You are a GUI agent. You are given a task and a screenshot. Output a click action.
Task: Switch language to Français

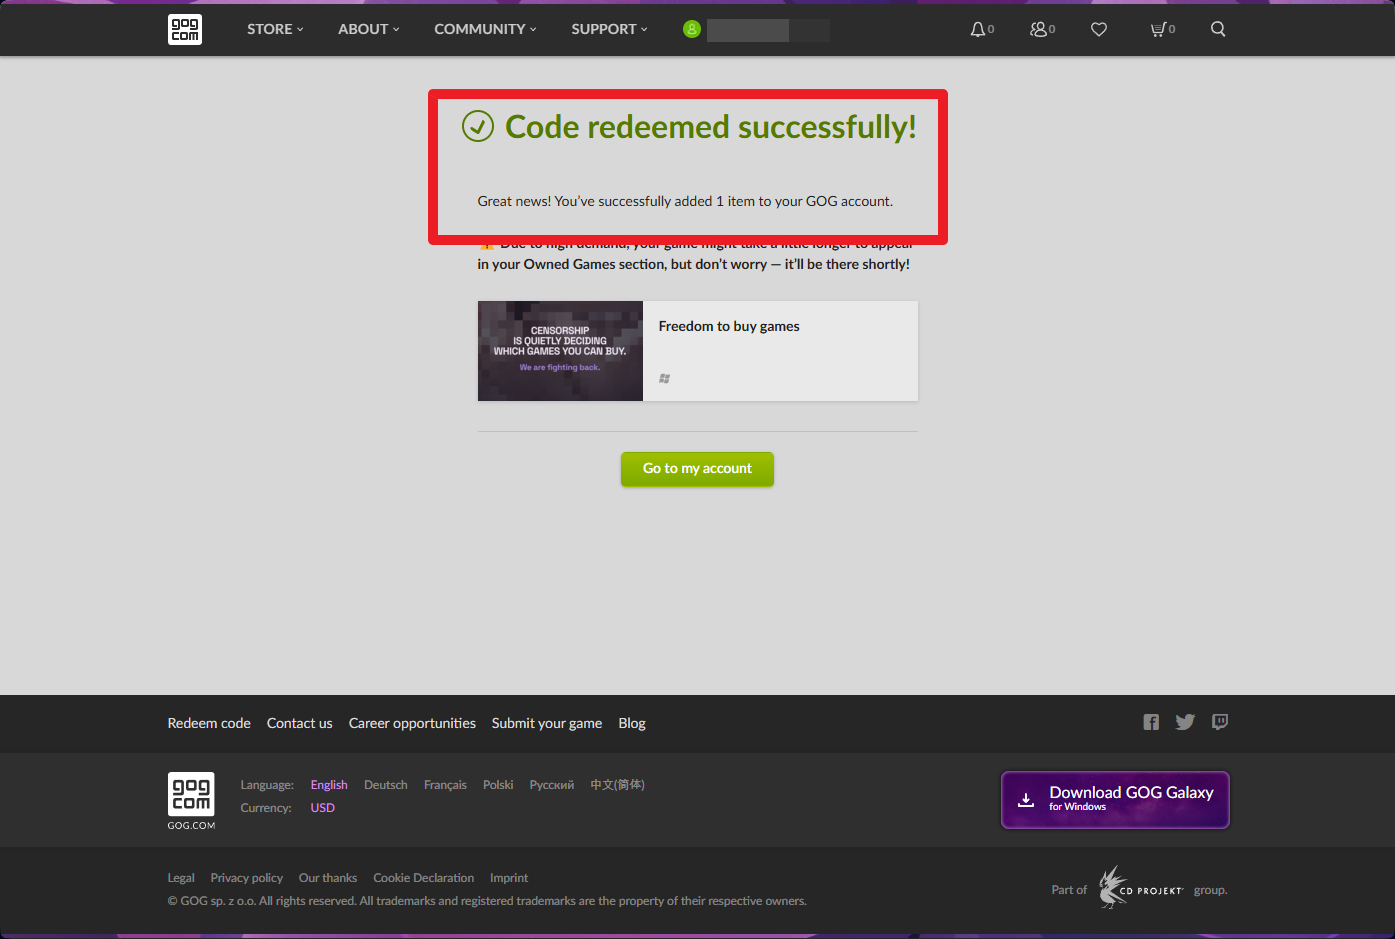pyautogui.click(x=445, y=785)
